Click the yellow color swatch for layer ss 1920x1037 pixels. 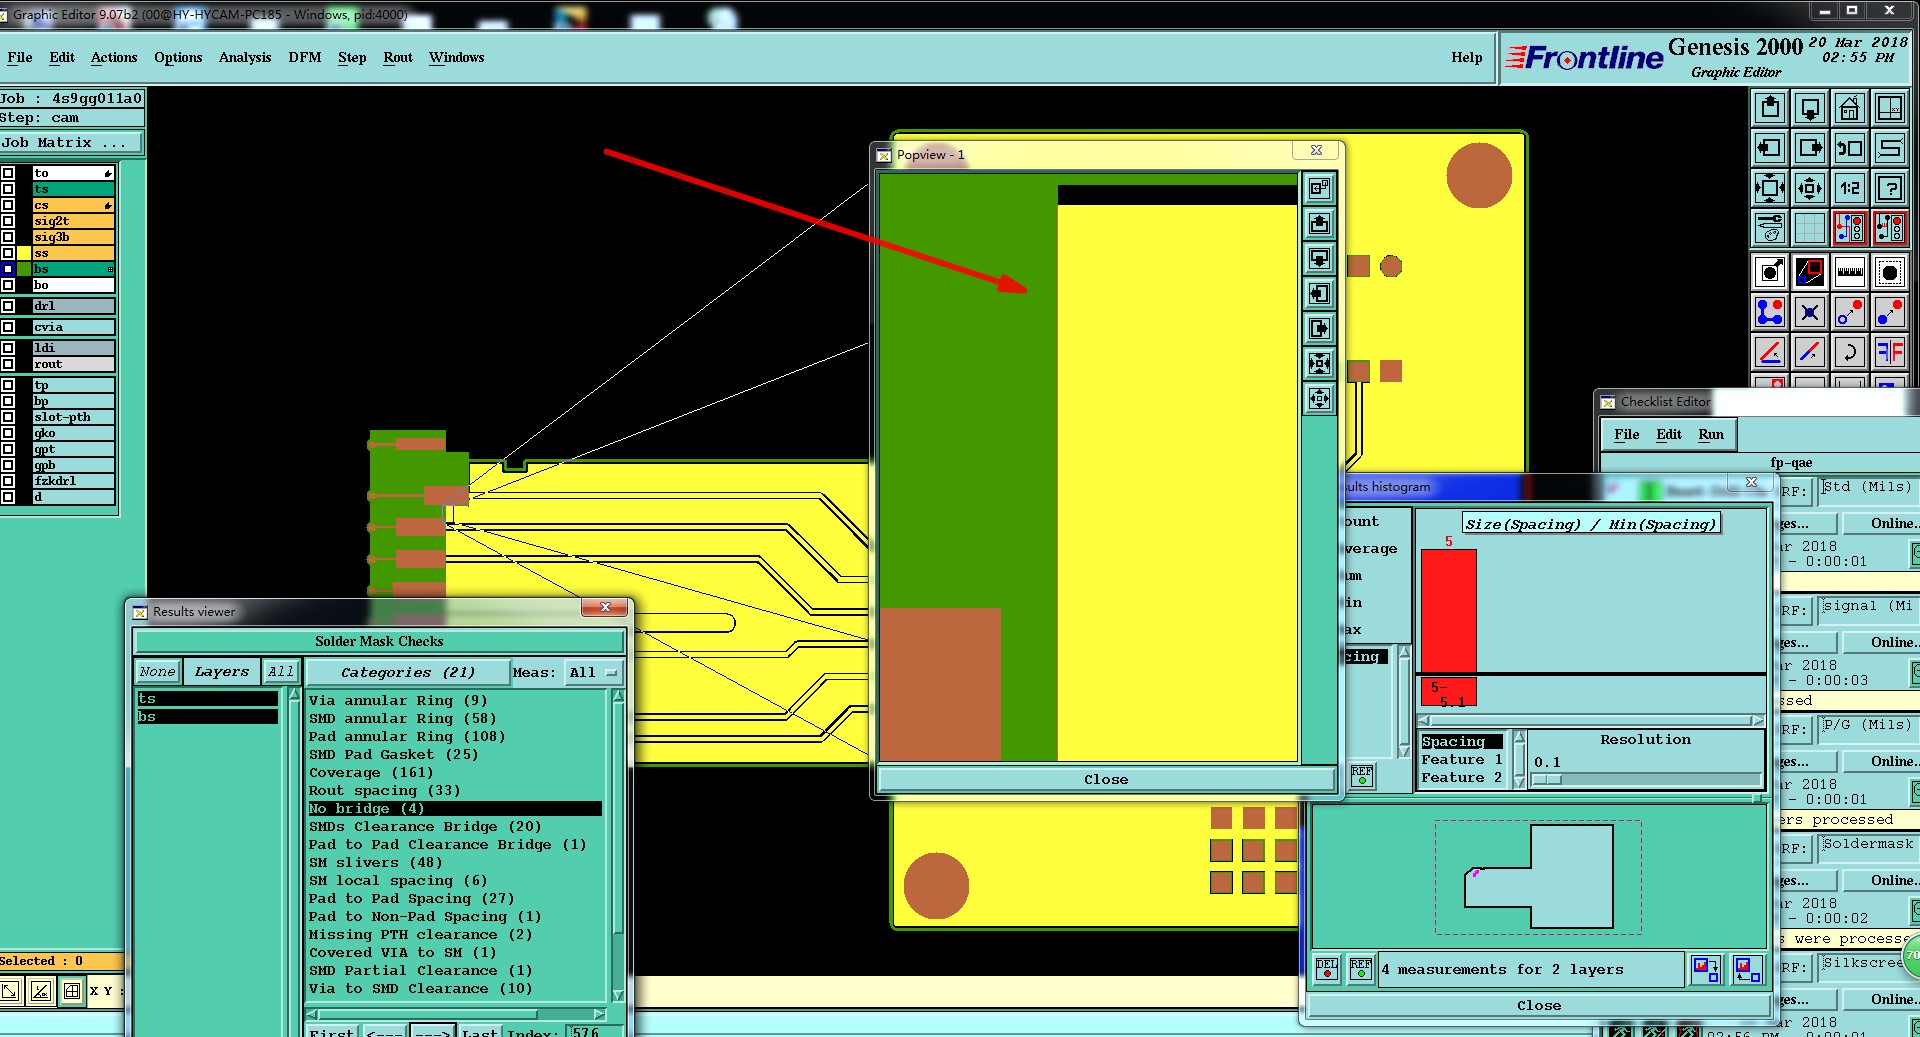[x=25, y=253]
